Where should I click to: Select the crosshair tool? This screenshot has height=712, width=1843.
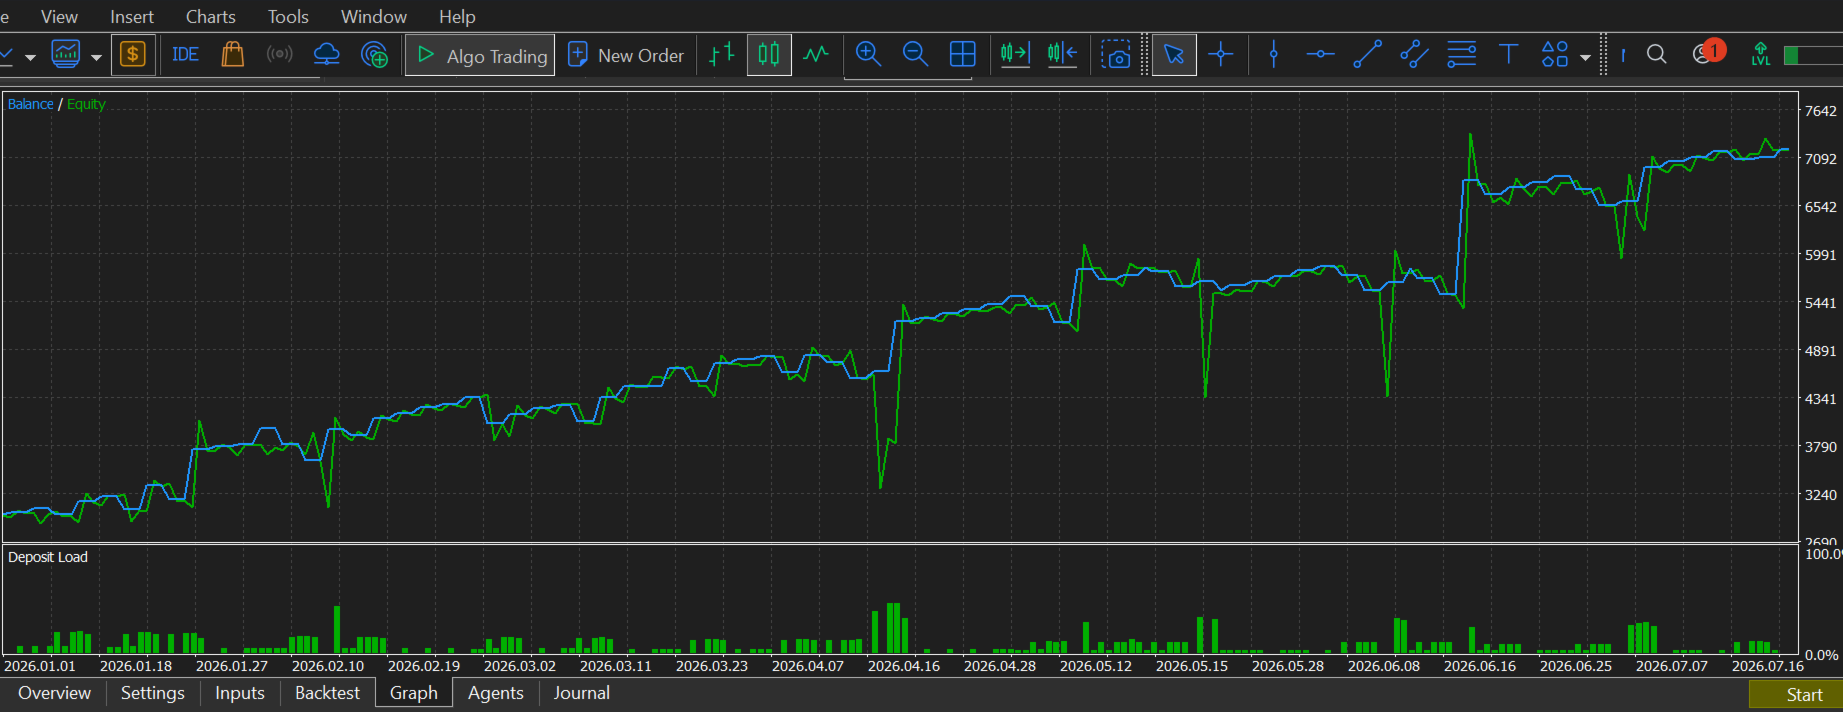pyautogui.click(x=1221, y=55)
